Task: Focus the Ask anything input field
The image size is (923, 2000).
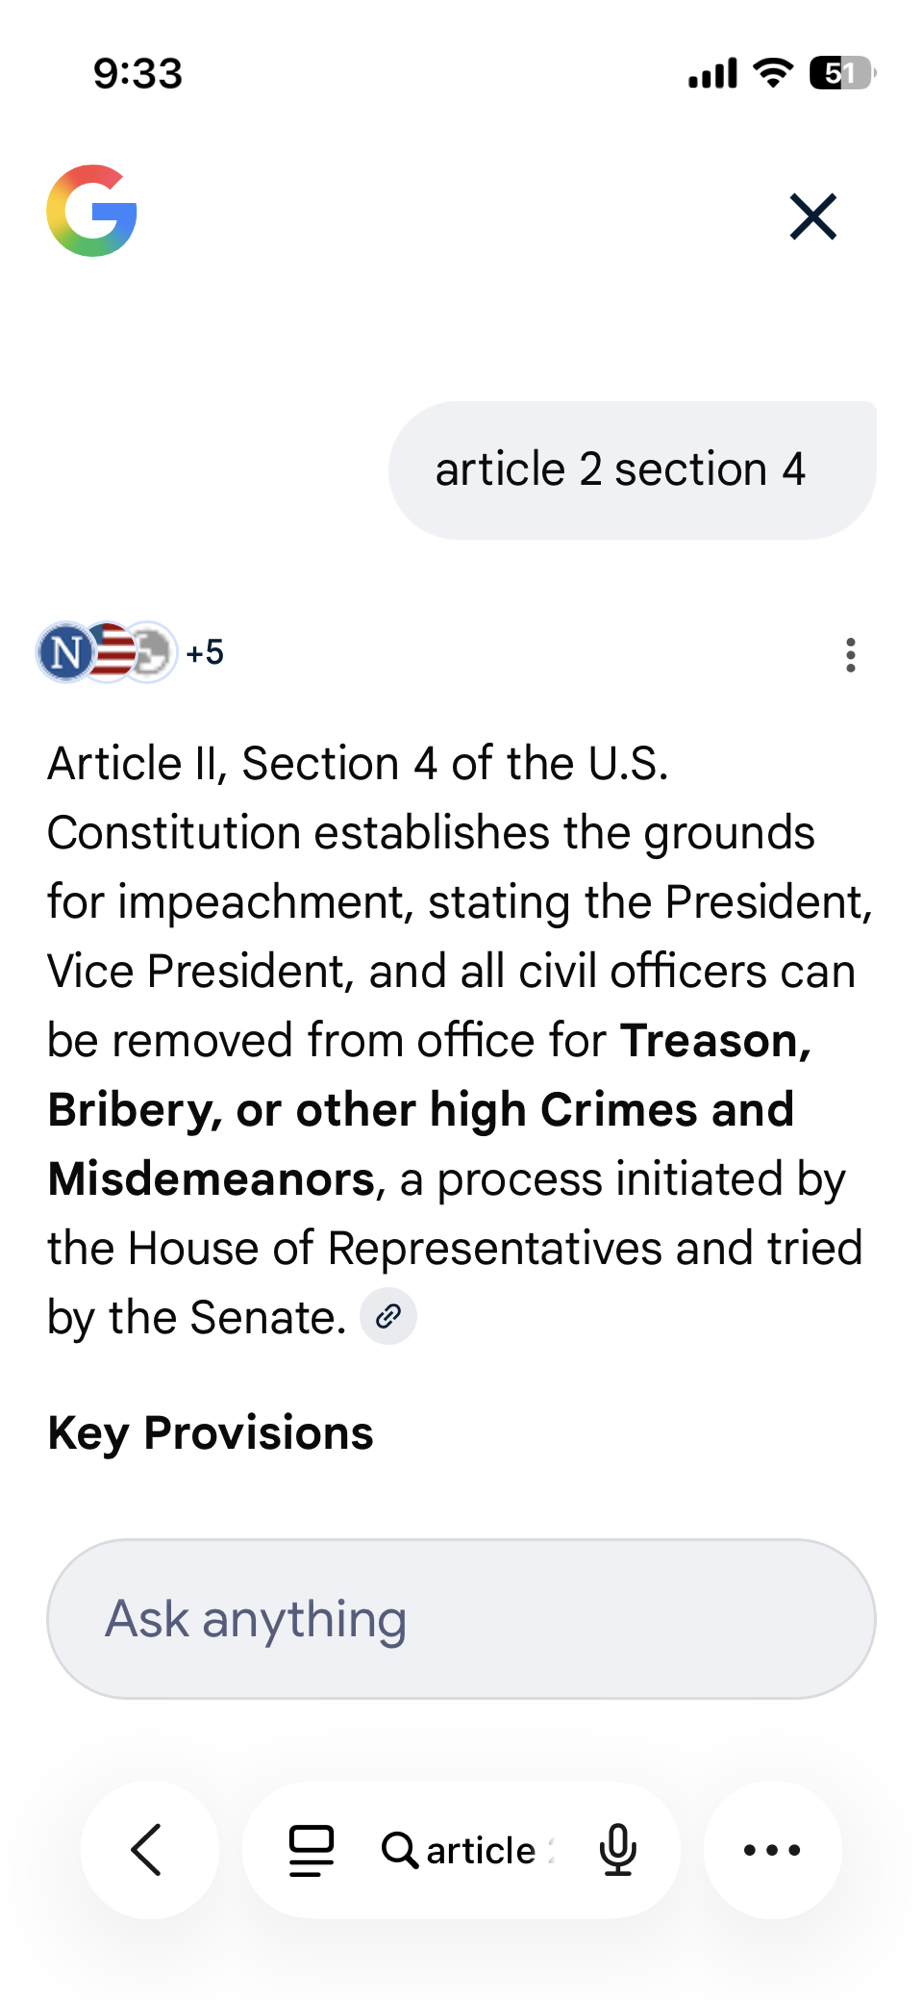Action: coord(461,1619)
